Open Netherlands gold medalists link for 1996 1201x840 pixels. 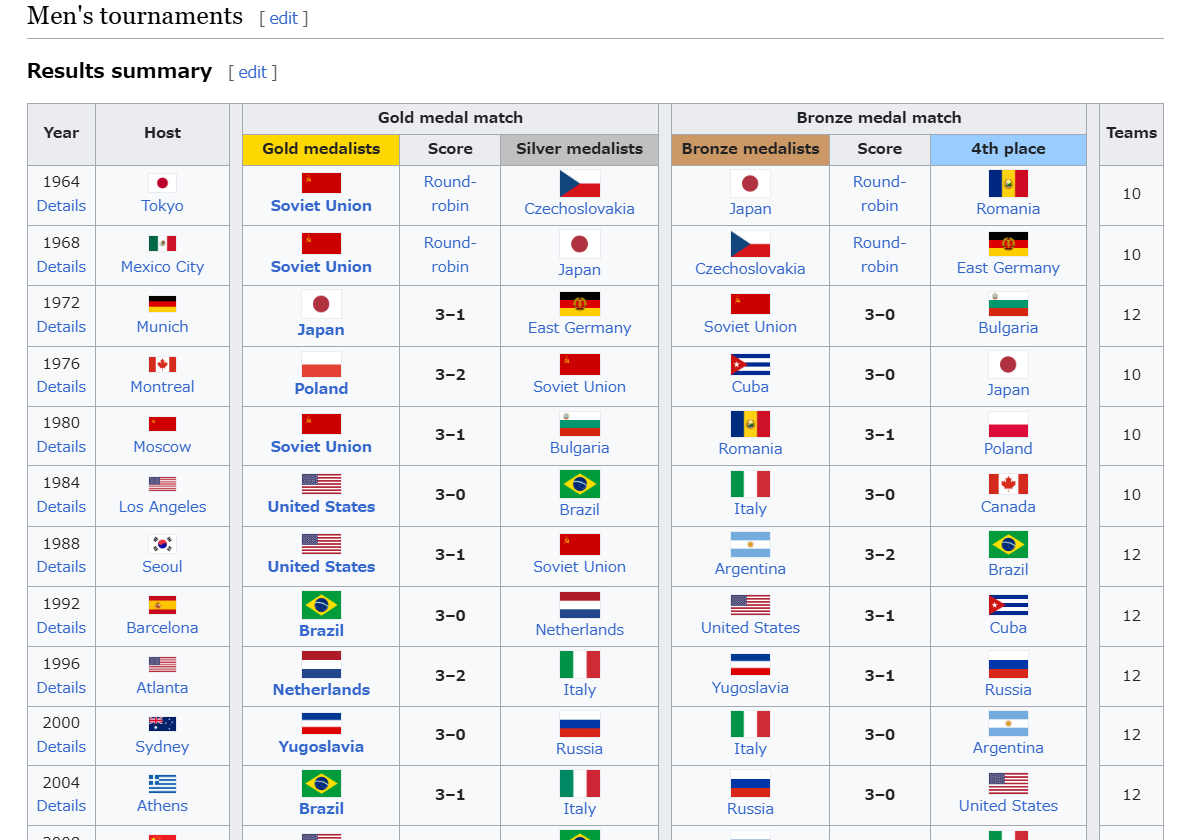[321, 689]
